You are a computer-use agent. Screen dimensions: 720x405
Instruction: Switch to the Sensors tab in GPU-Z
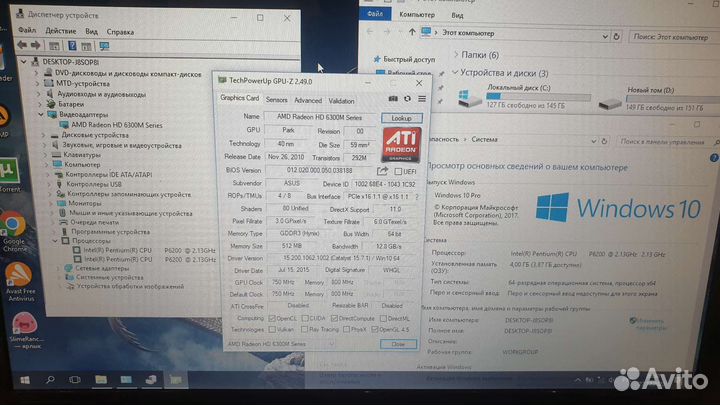(x=276, y=100)
